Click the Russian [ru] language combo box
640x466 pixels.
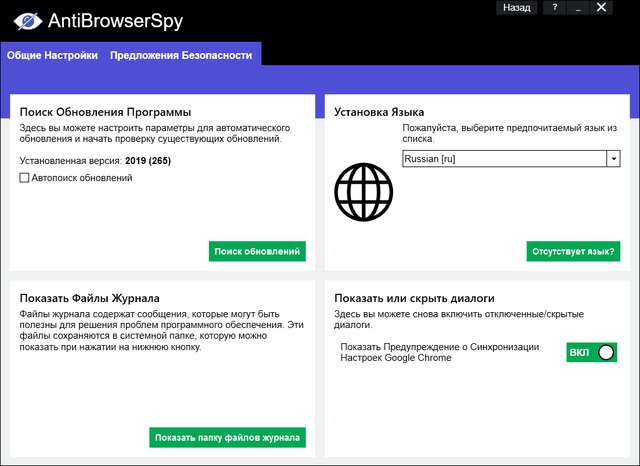[x=504, y=159]
